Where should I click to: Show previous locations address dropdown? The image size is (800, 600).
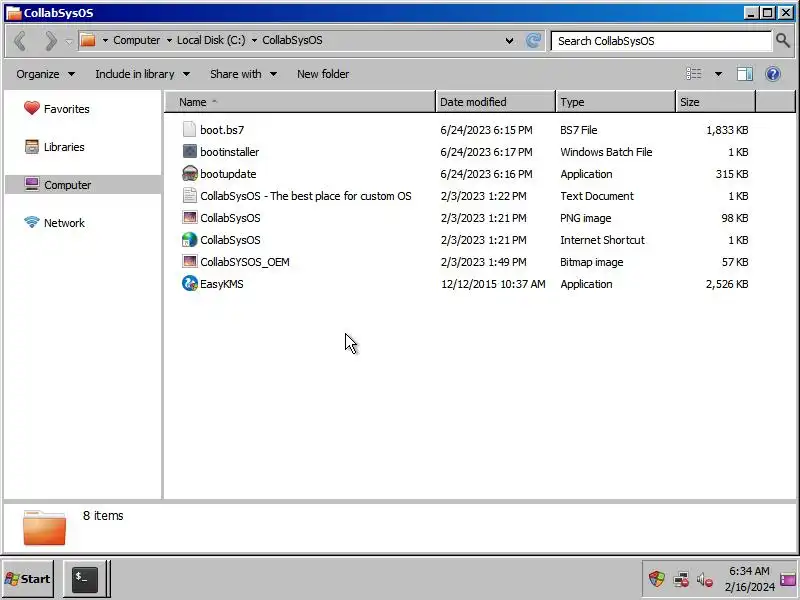point(509,41)
